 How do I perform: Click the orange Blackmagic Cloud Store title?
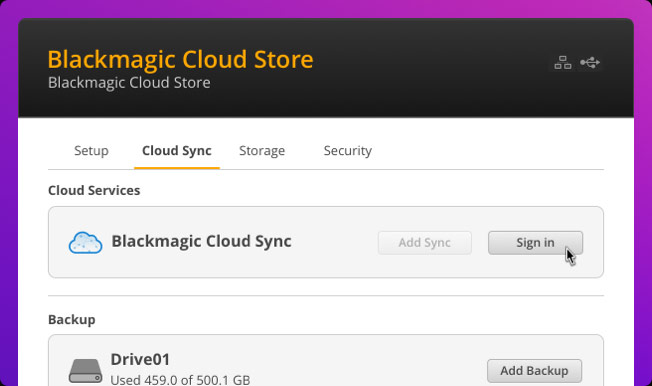[x=180, y=59]
